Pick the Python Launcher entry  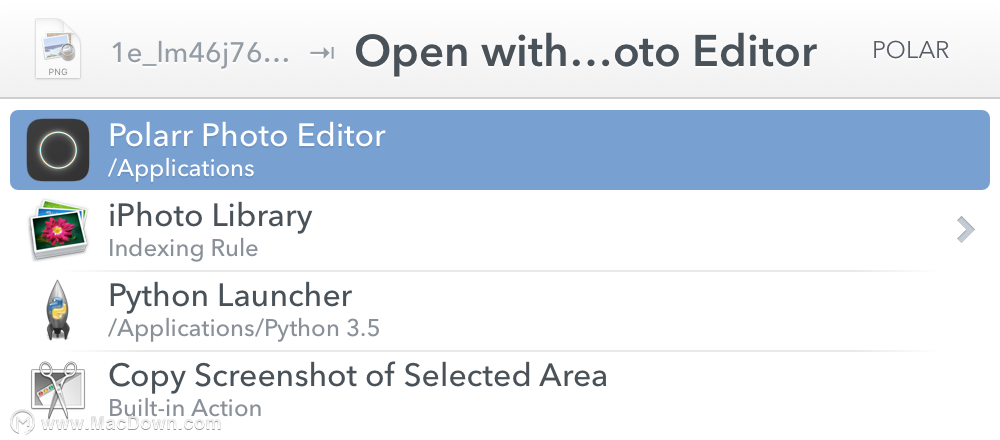click(x=500, y=310)
